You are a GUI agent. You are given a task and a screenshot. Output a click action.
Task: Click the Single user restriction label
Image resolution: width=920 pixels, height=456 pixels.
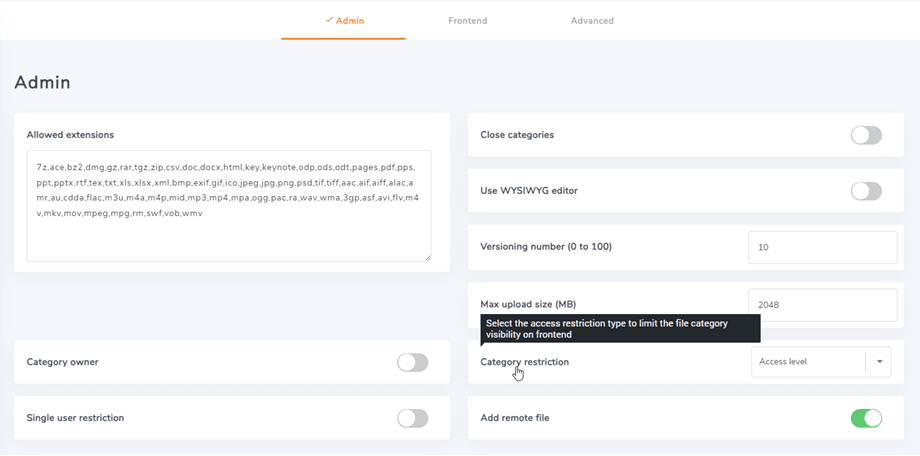tap(75, 418)
